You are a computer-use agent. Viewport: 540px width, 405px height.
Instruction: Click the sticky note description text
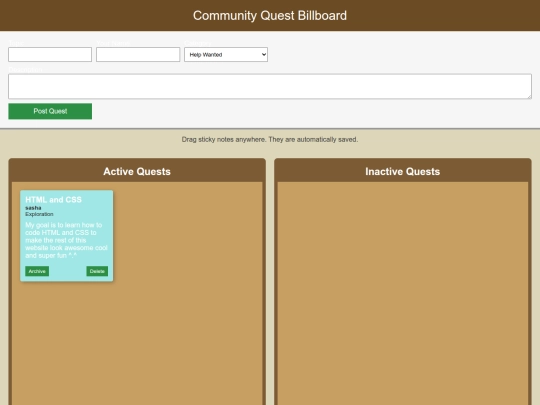(66, 240)
